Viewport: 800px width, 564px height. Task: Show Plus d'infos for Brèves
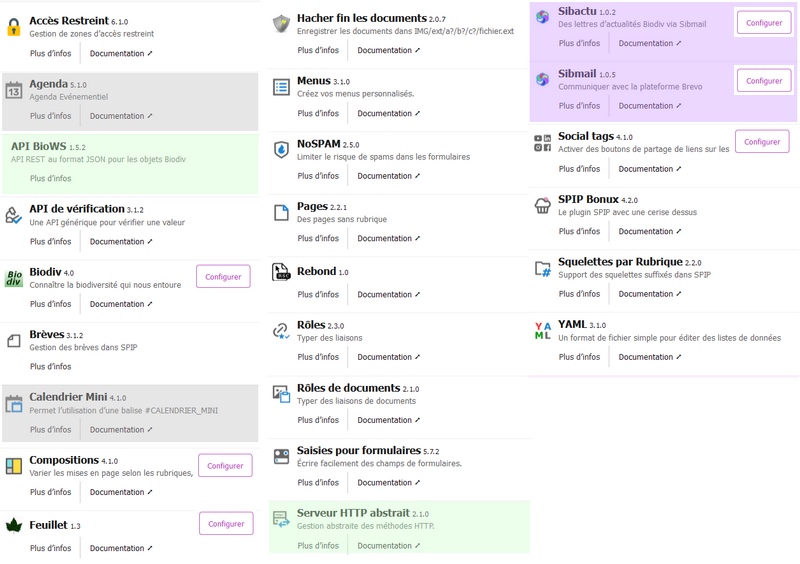click(51, 367)
